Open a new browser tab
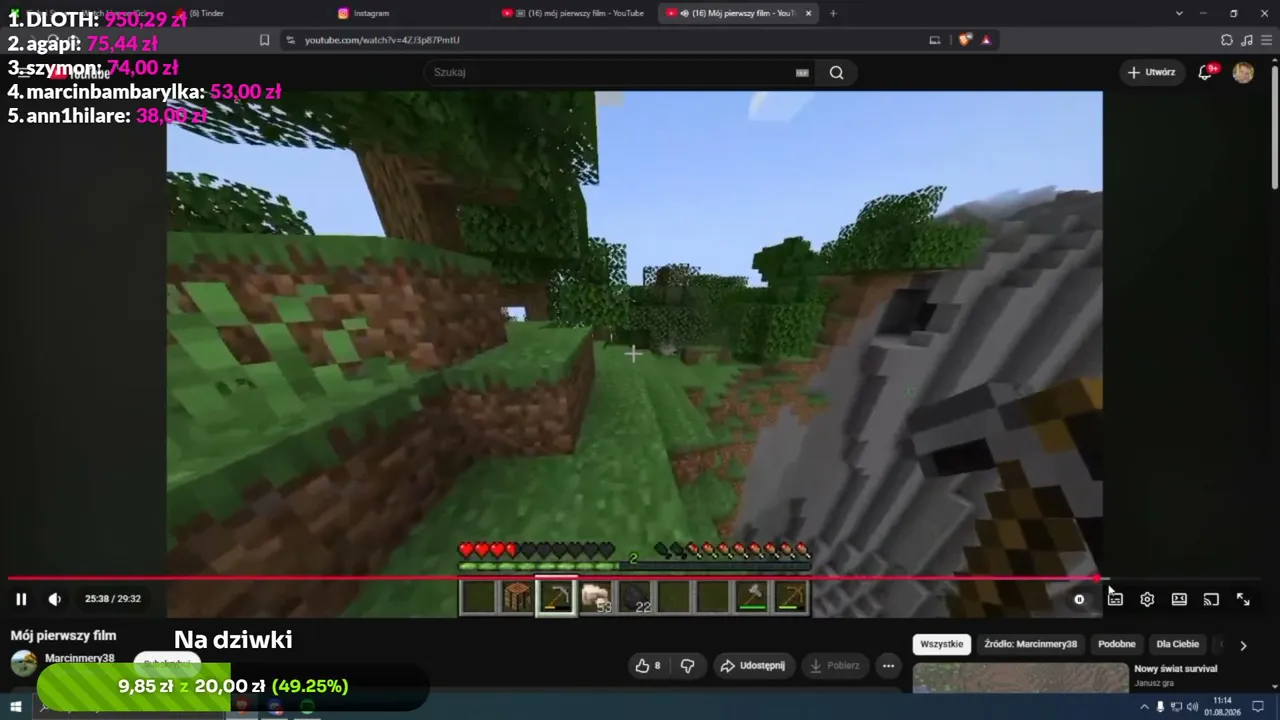 833,13
